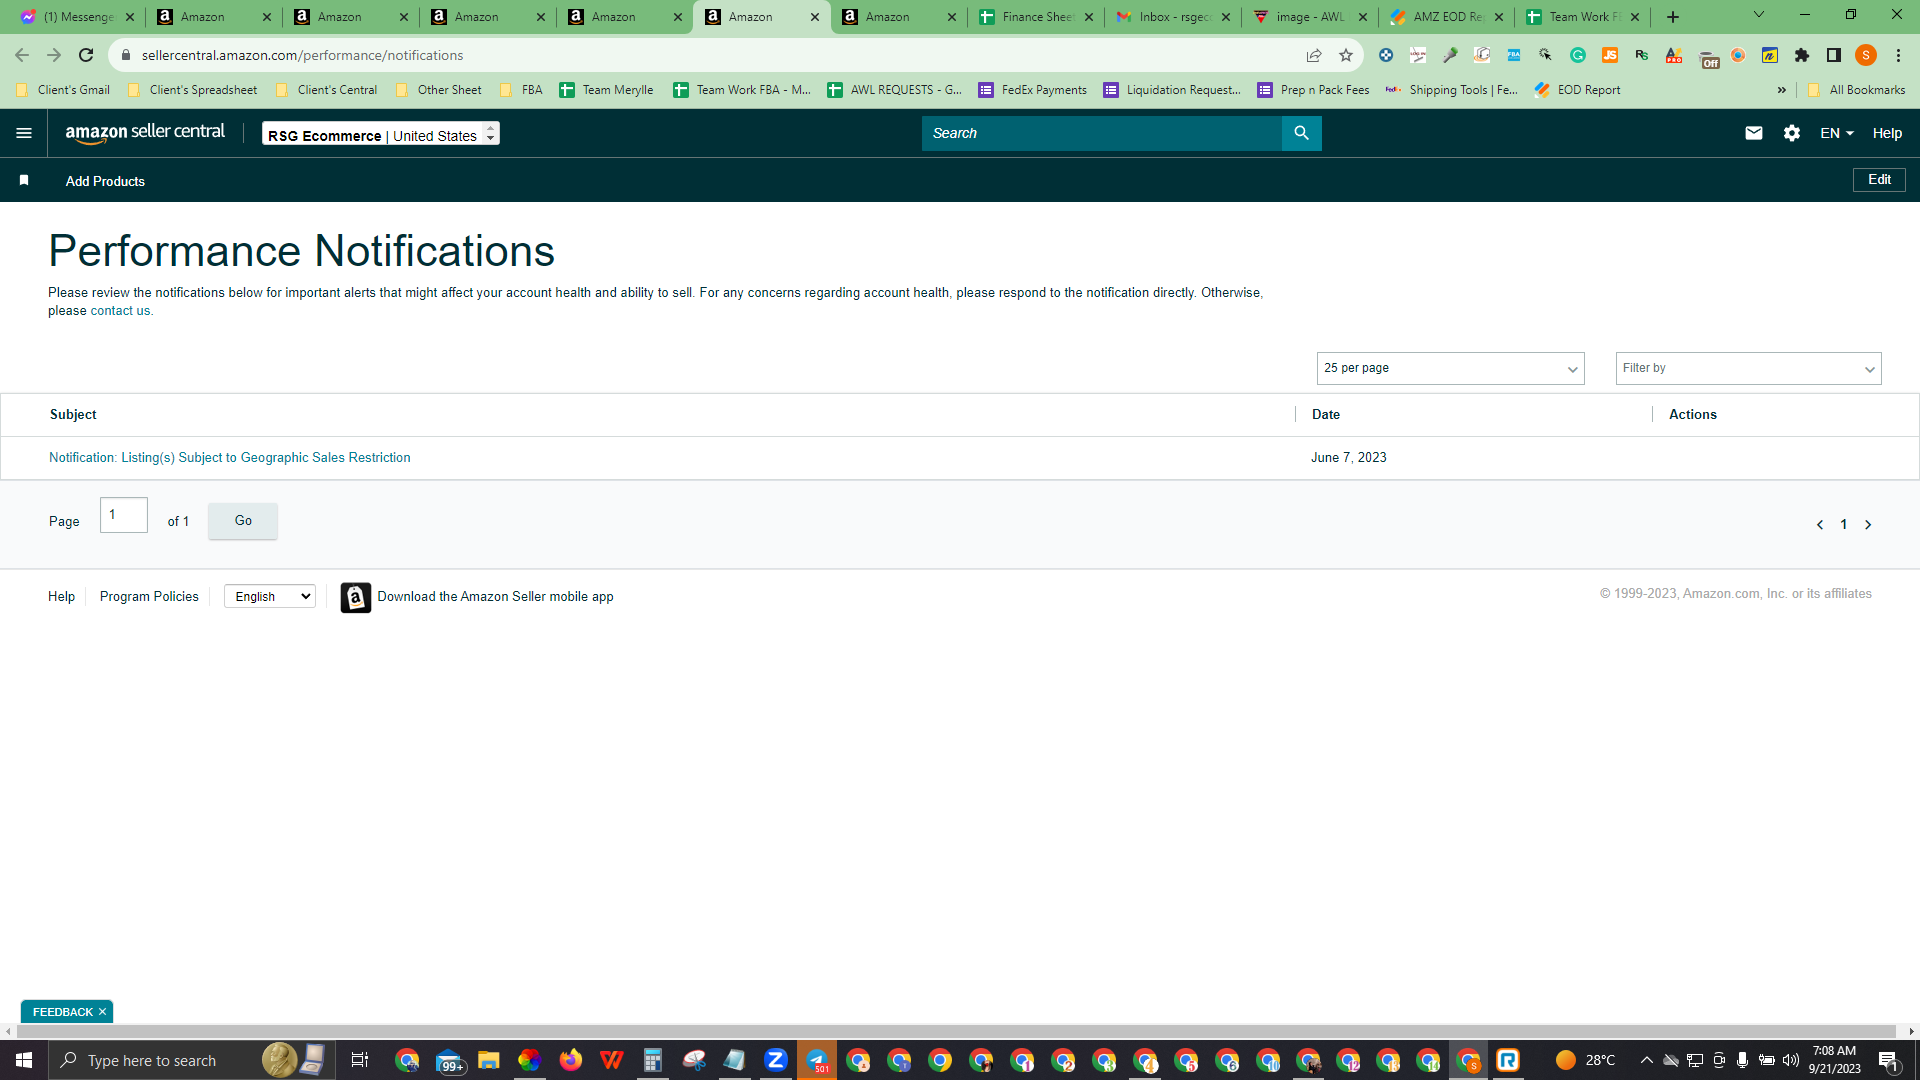
Task: Expand the bookmarks overflow chevron
Action: point(1782,90)
